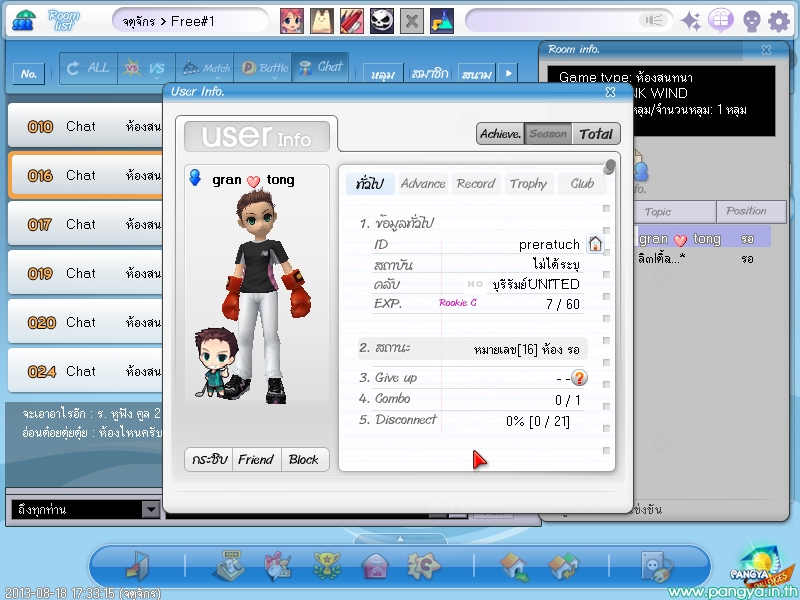Close the User Info dialog
Viewport: 800px width, 600px height.
(x=610, y=92)
